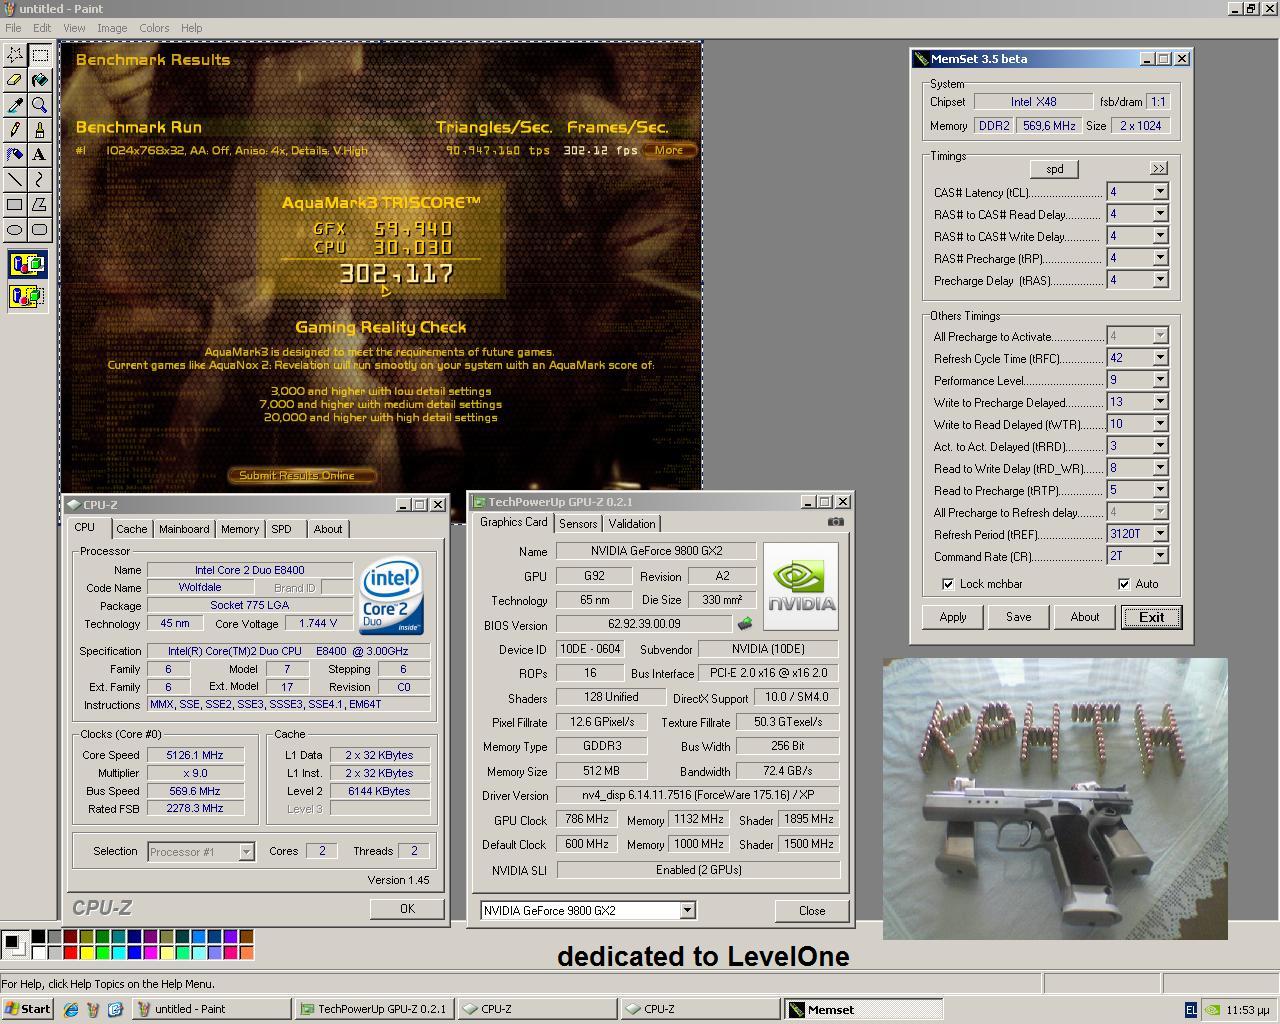Select the Curve tool in Paint
The height and width of the screenshot is (1024, 1280).
click(40, 179)
